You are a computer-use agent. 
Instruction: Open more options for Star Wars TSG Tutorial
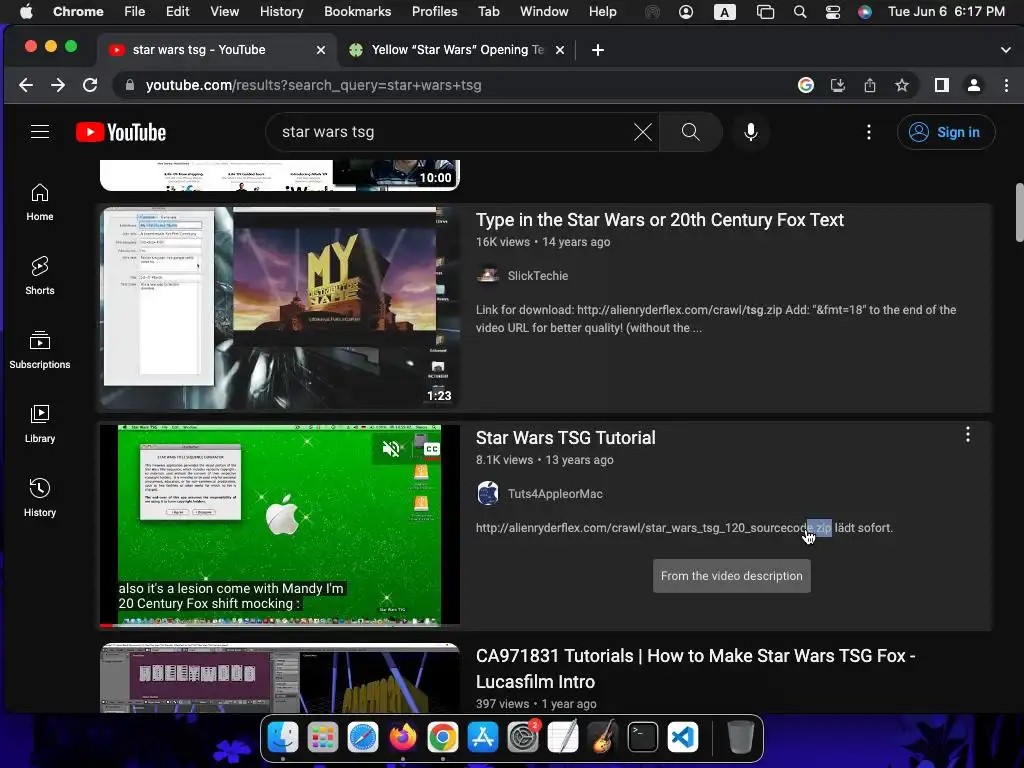point(967,434)
